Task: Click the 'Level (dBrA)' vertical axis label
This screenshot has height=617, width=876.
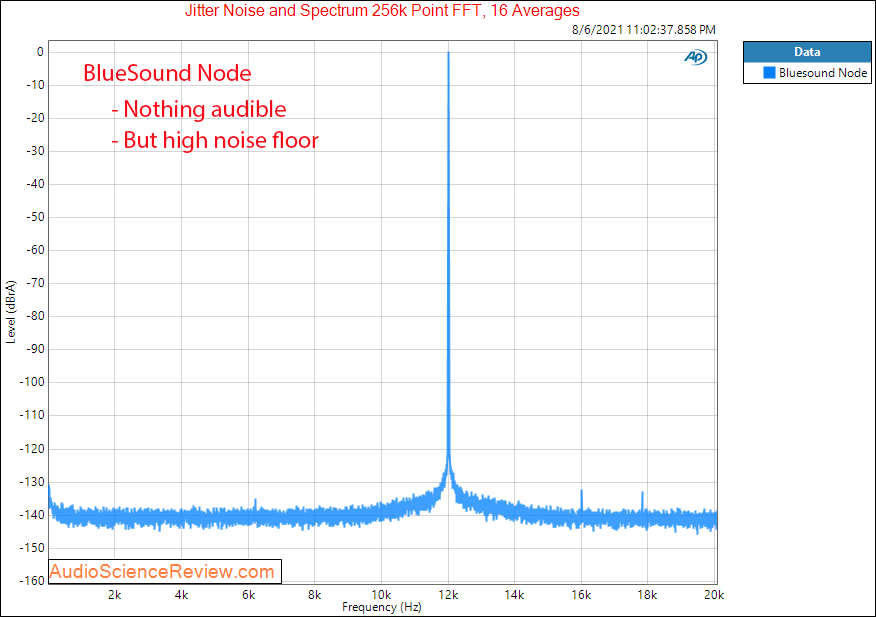Action: (11, 312)
